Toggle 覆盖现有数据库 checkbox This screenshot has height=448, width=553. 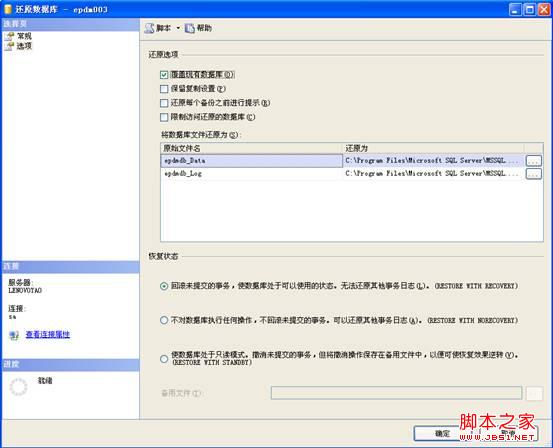164,75
